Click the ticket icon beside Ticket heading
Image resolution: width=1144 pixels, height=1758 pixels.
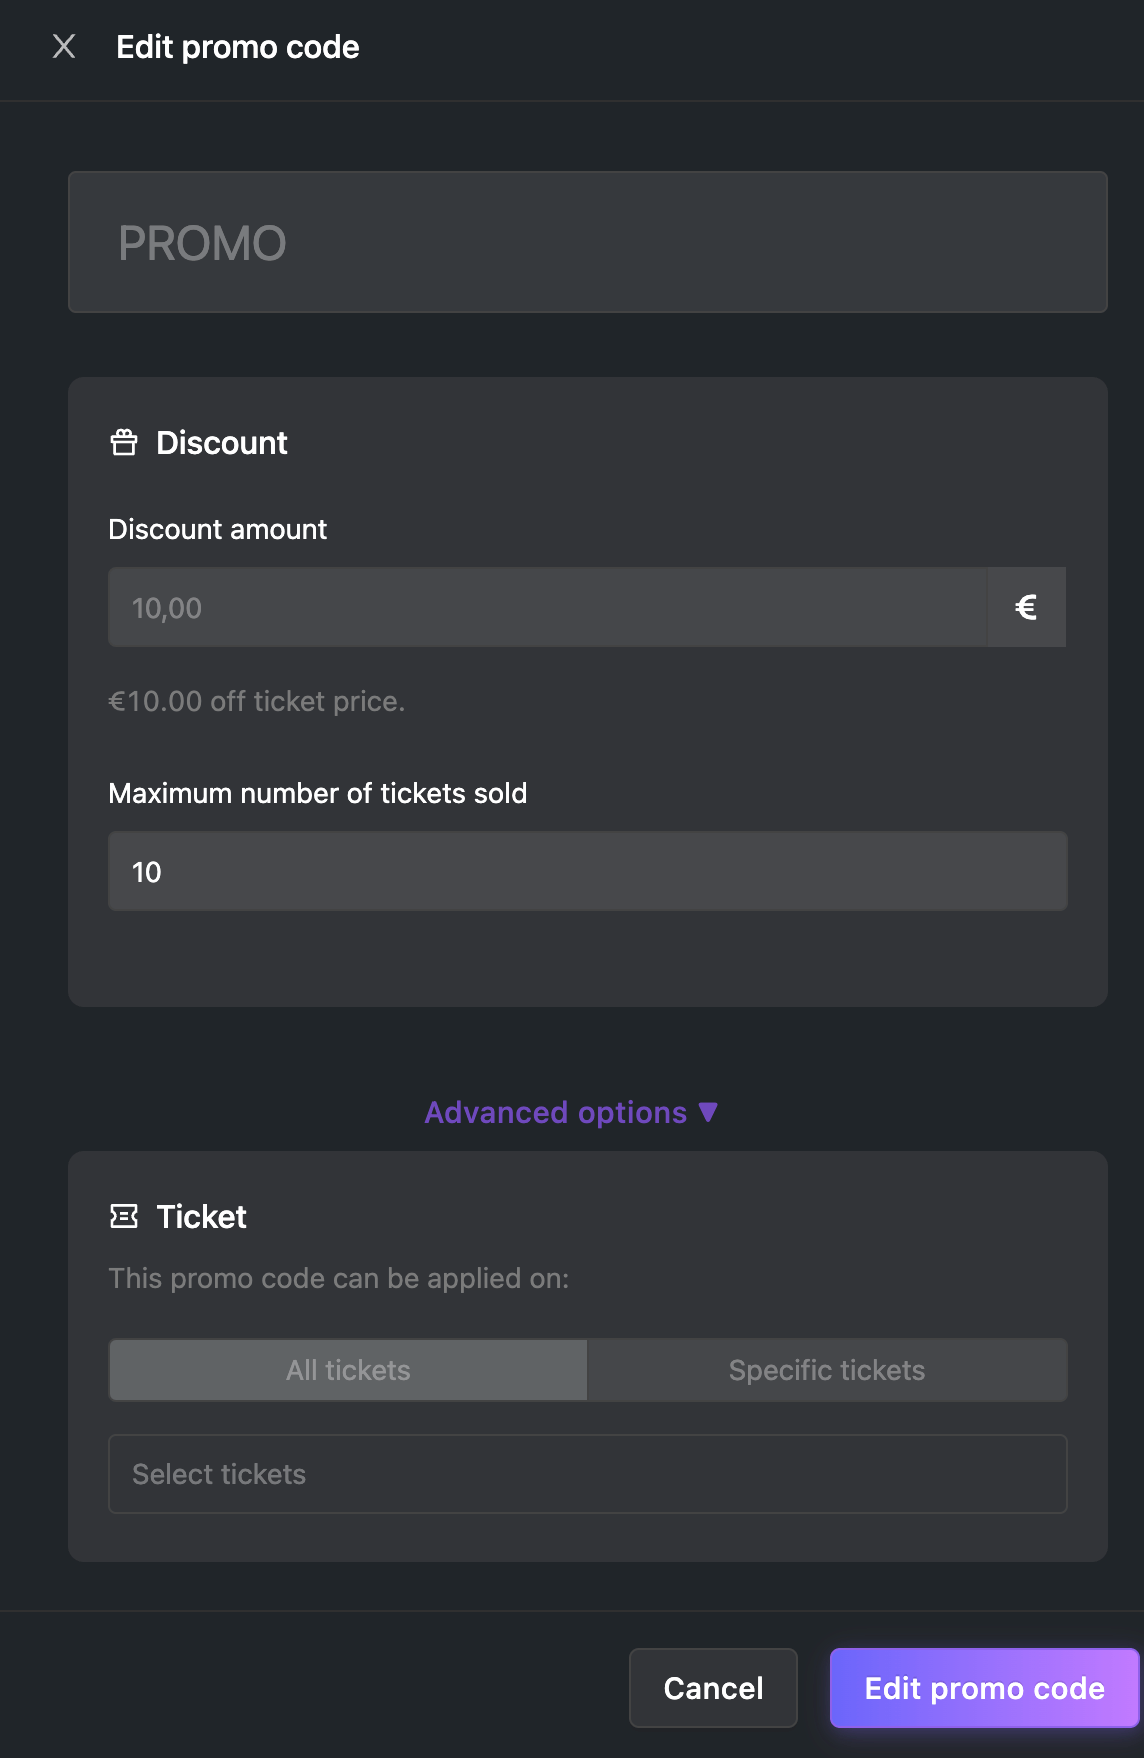pyautogui.click(x=123, y=1217)
